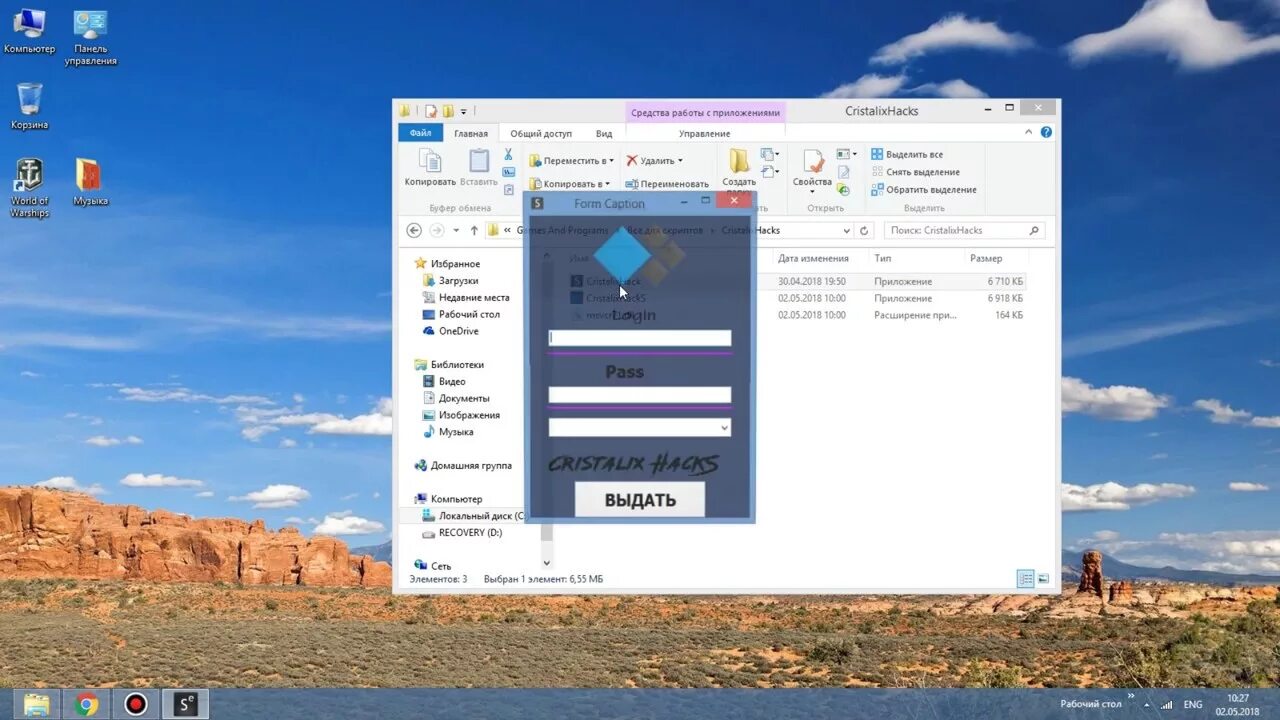Open the Компьютер desktop icon
The width and height of the screenshot is (1280, 720).
(x=29, y=31)
